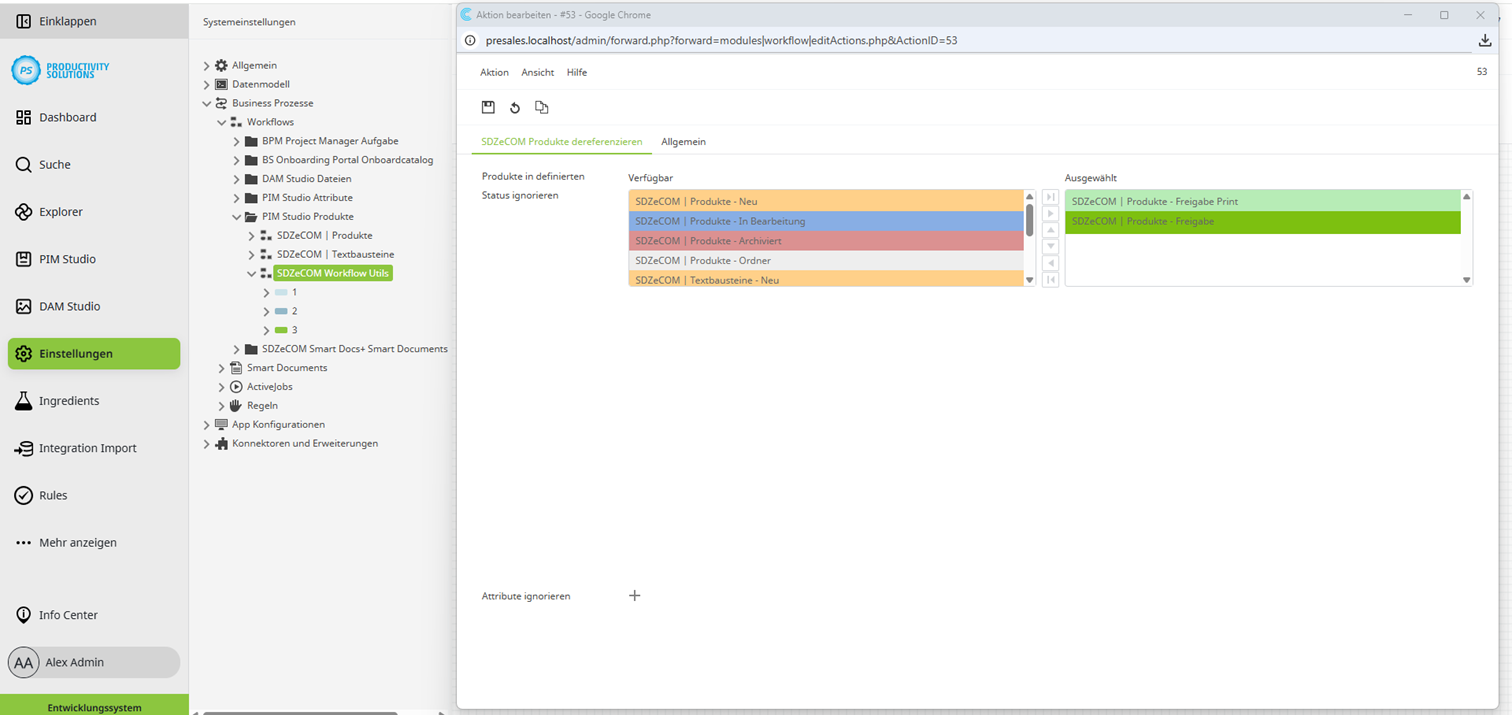
Task: Switch to the Allgemein tab
Action: tap(683, 141)
